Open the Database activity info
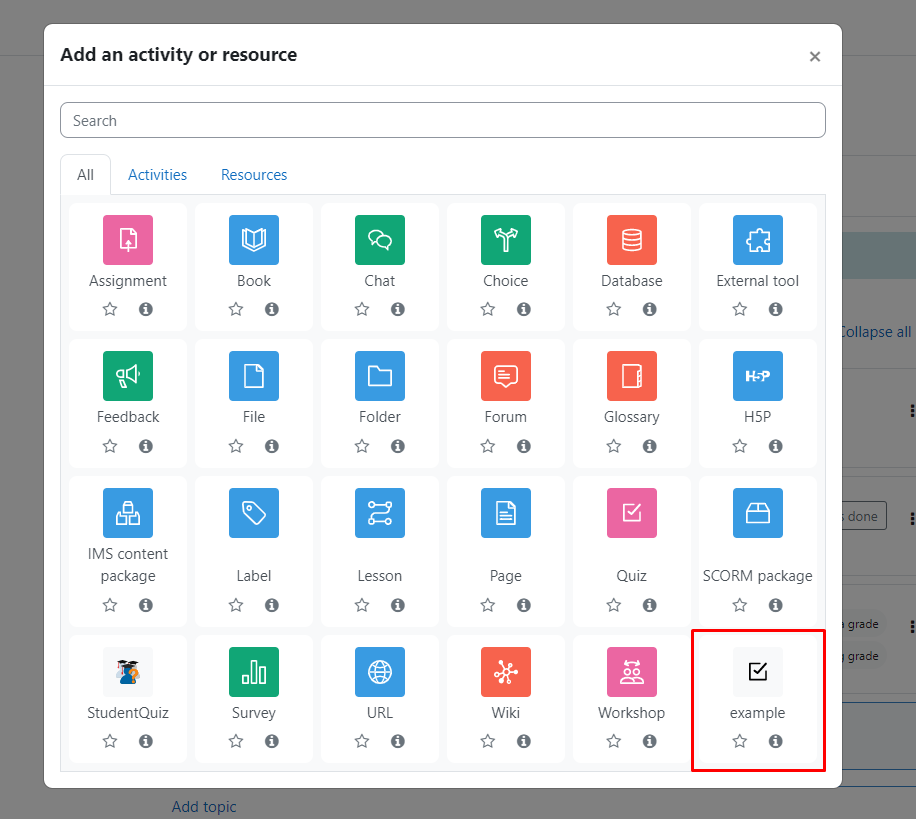The height and width of the screenshot is (819, 916). [x=650, y=309]
